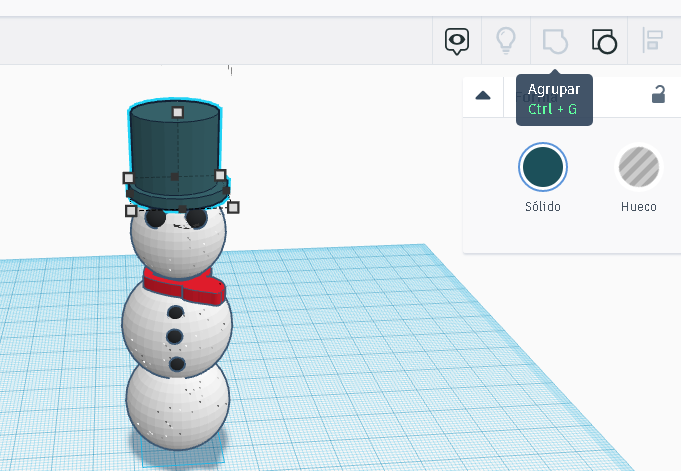The height and width of the screenshot is (471, 681).
Task: Click the Sólido label
Action: pyautogui.click(x=542, y=207)
